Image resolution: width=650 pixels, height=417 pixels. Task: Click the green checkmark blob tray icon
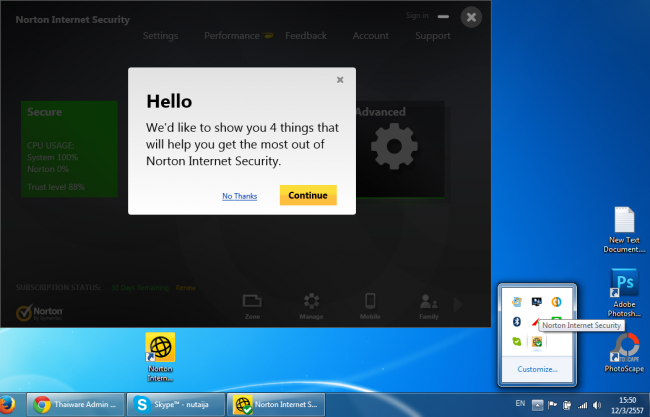click(x=517, y=342)
